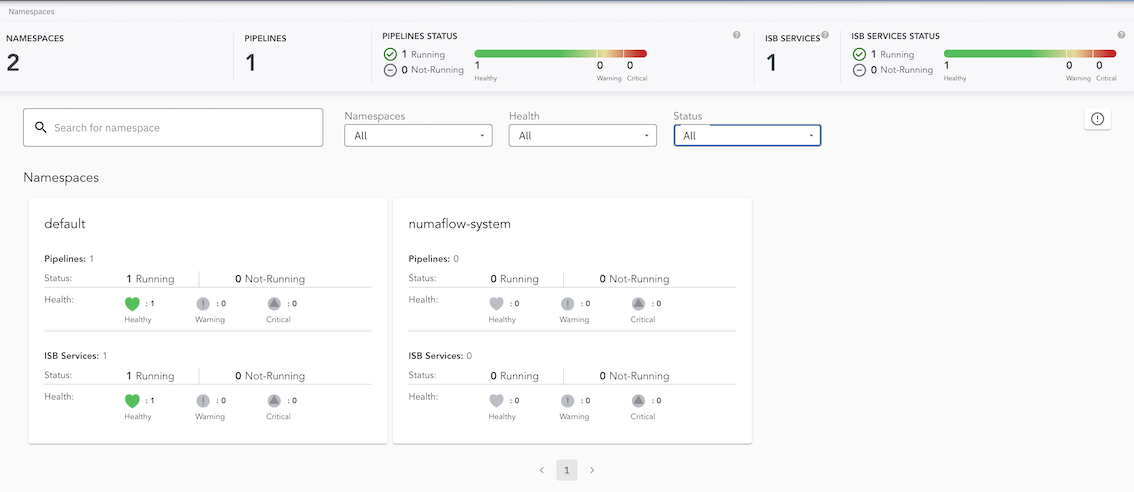1134x492 pixels.
Task: Click ISB Services Status help icon
Action: (1121, 35)
